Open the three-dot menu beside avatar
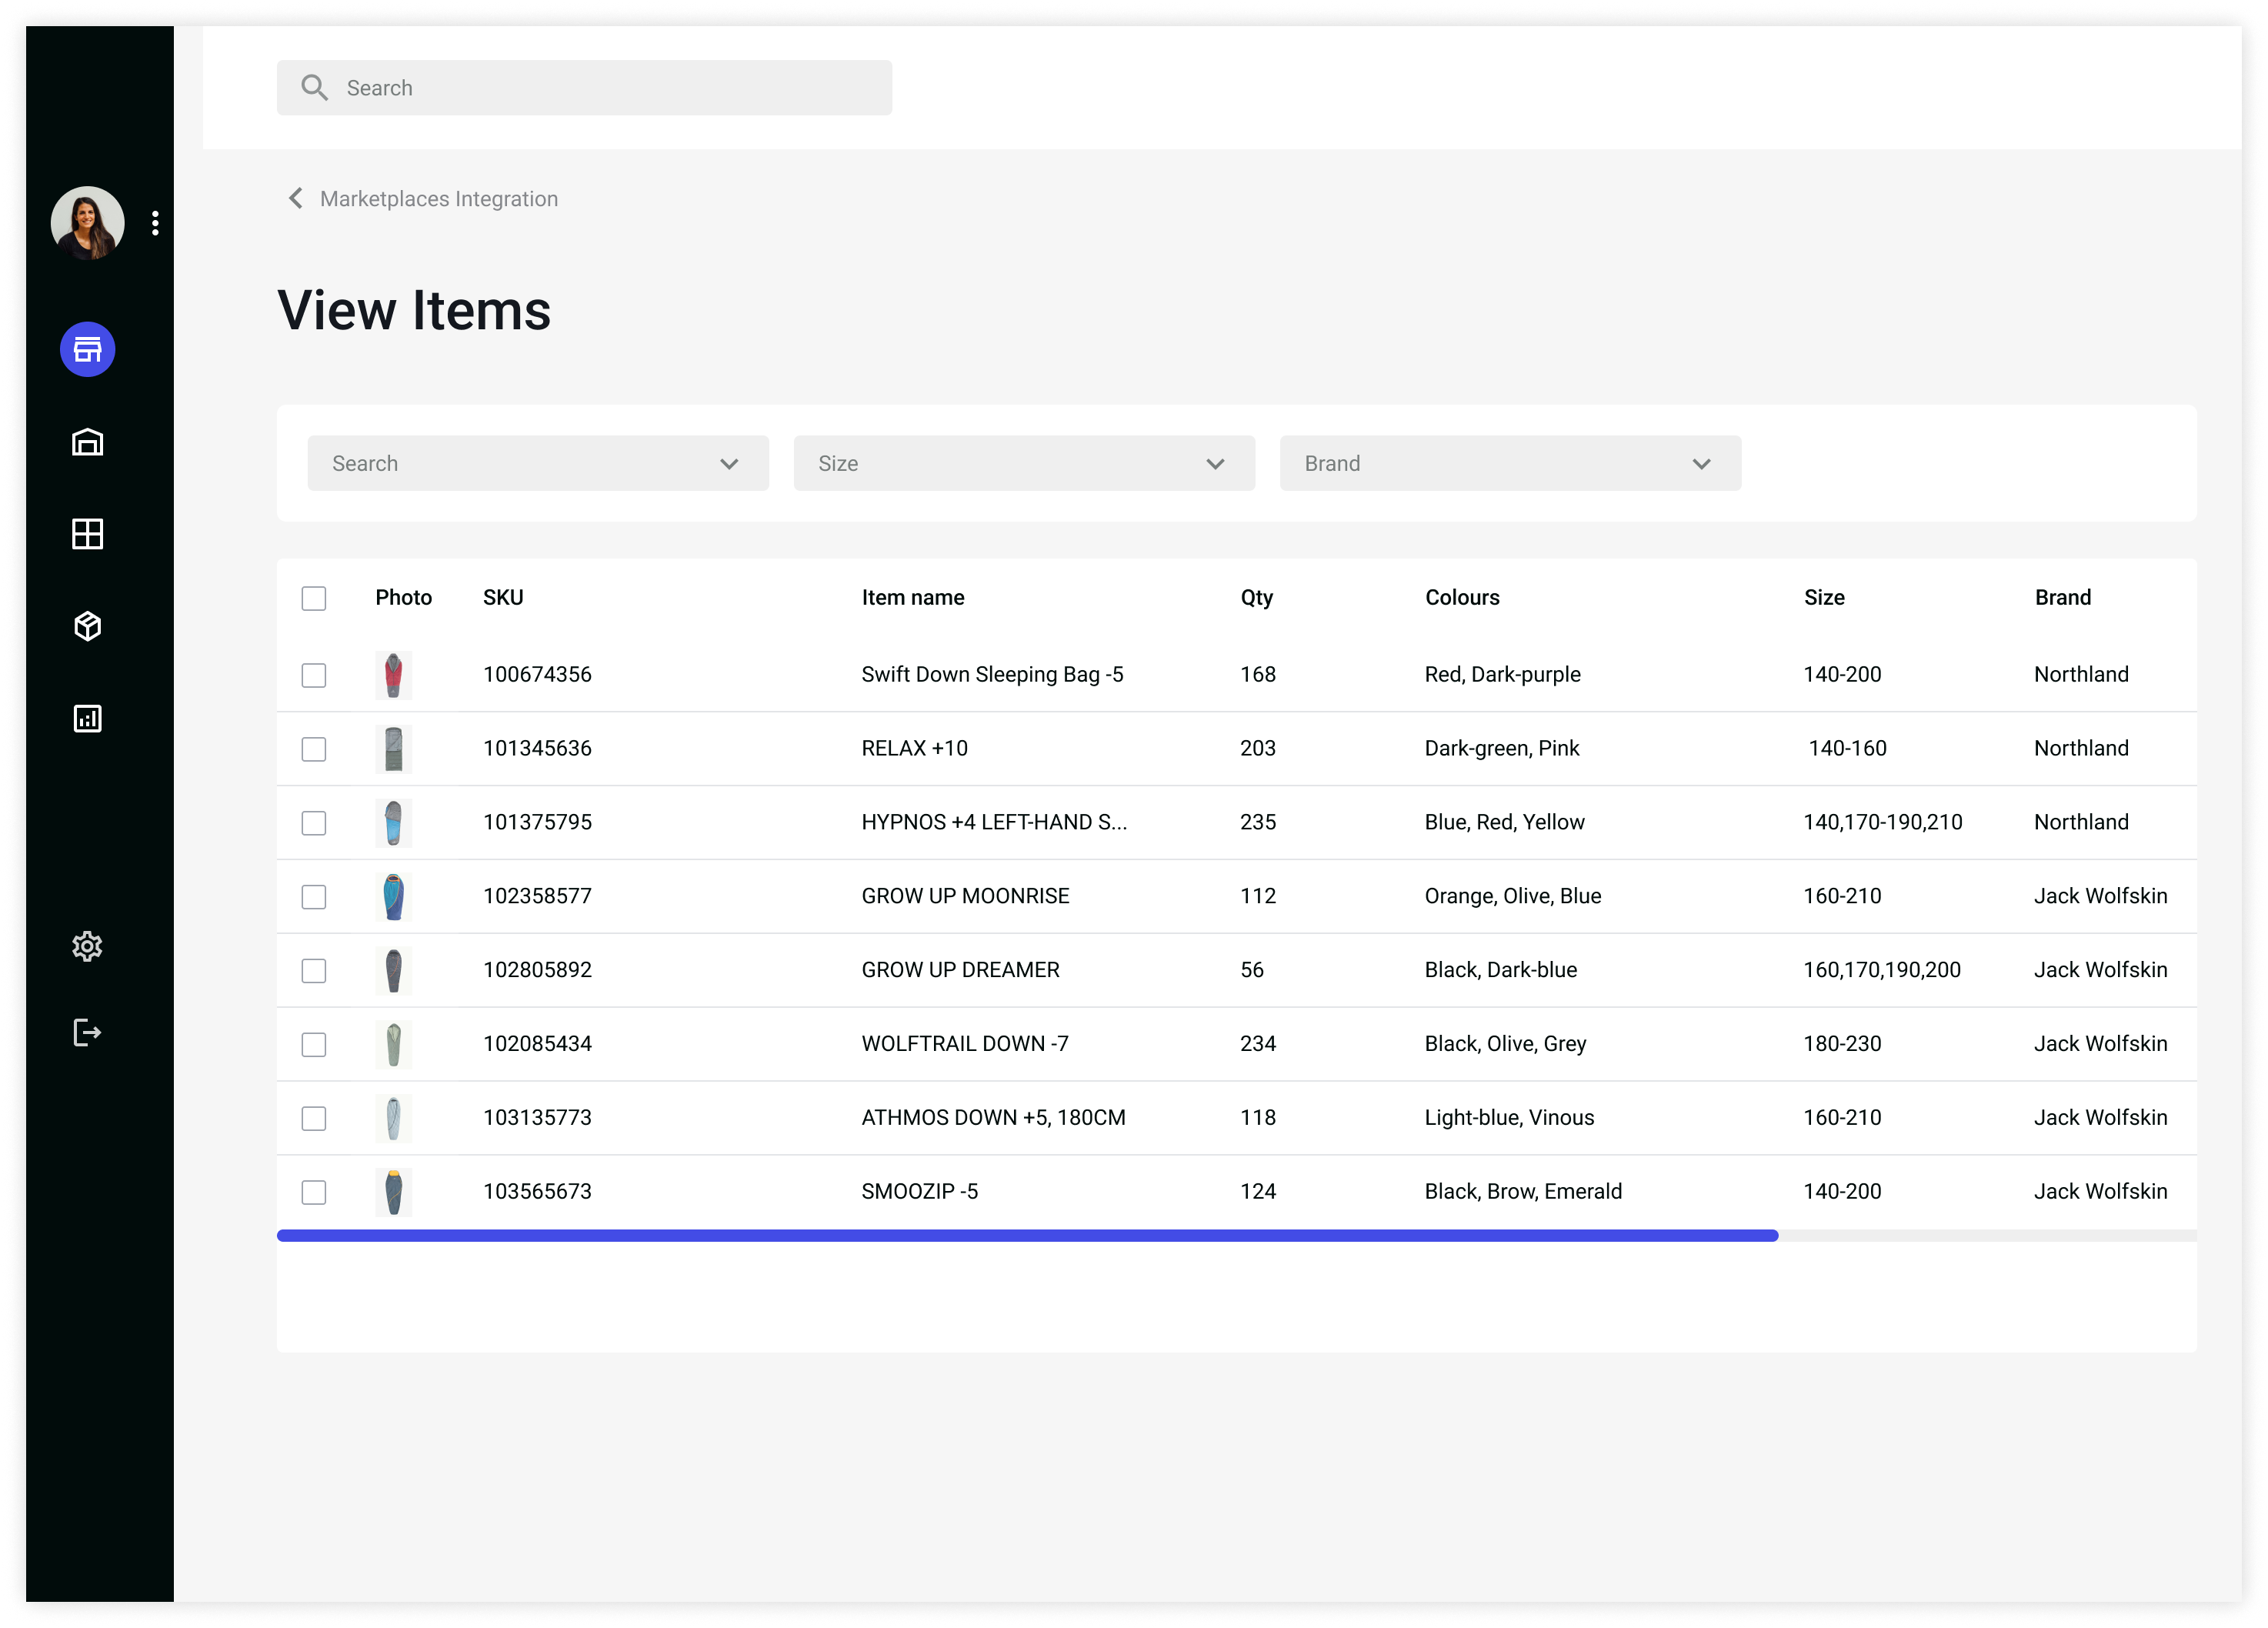The width and height of the screenshot is (2268, 1628). pos(155,223)
